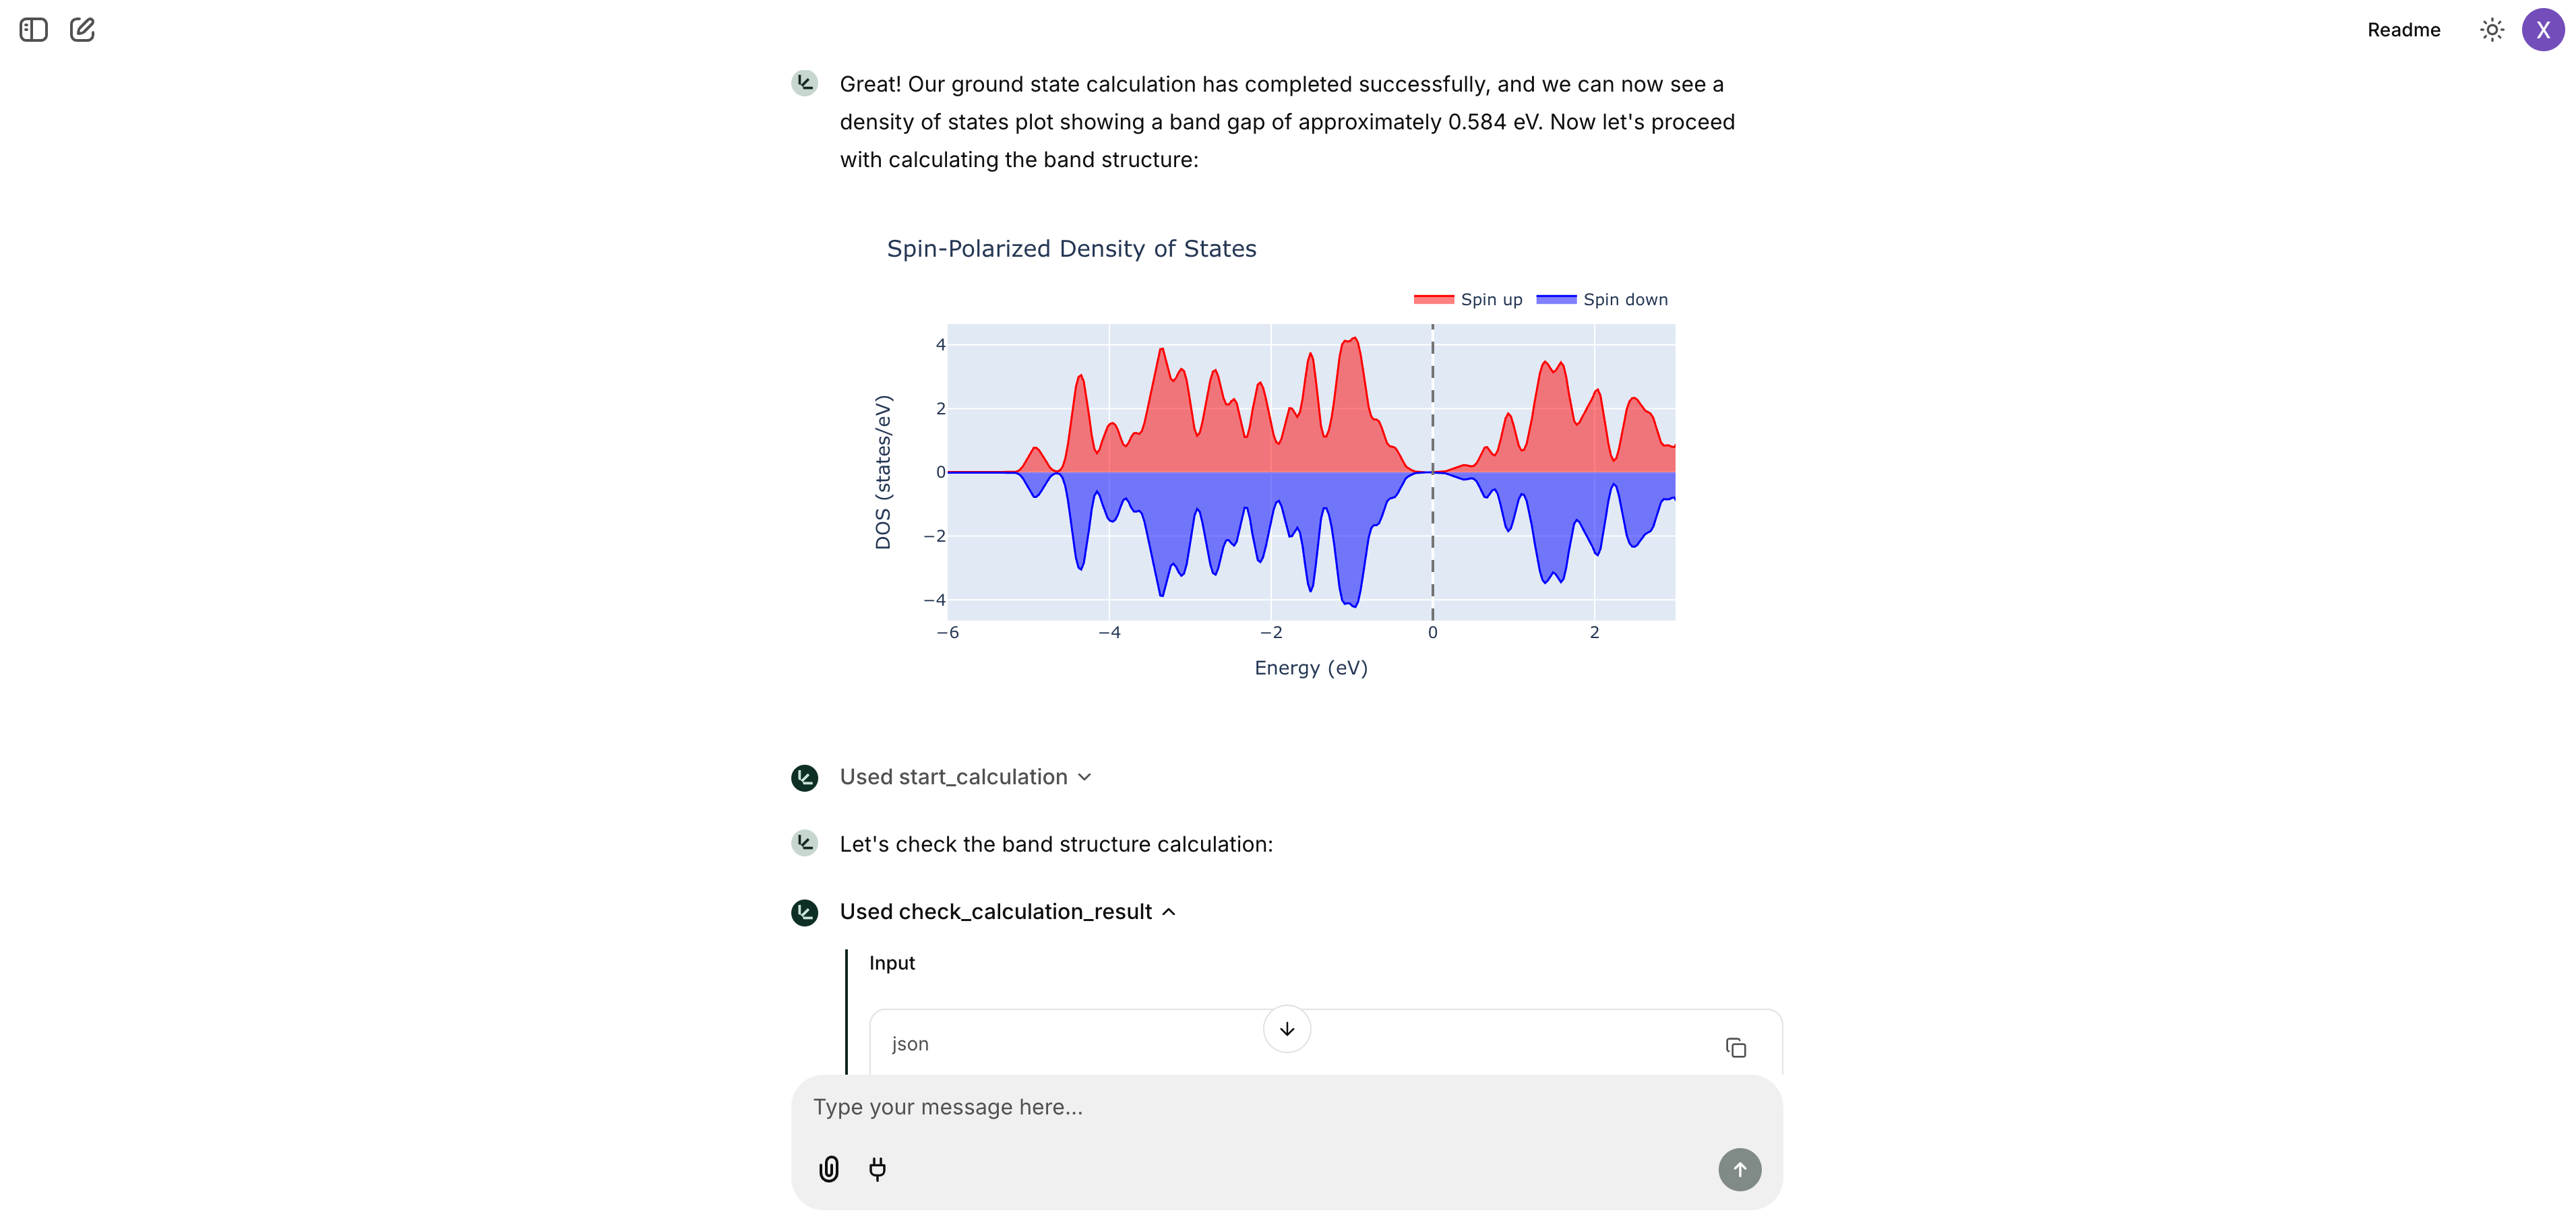Copy the json code block
This screenshot has width=2576, height=1229.
(1736, 1047)
